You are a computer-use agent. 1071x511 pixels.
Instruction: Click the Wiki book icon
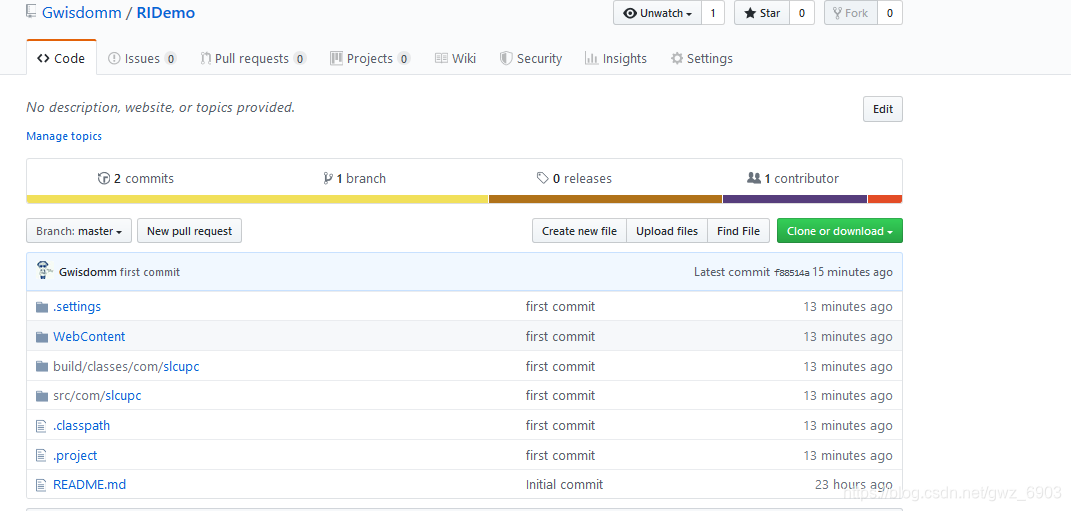point(441,59)
